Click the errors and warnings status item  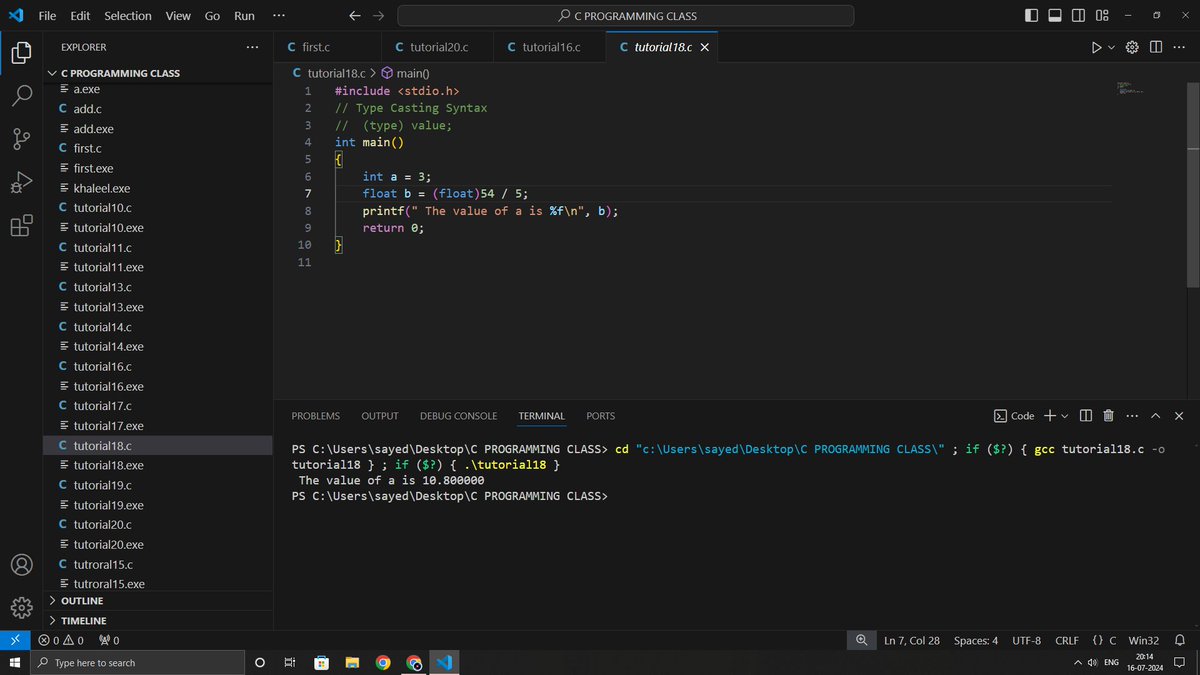click(x=61, y=640)
